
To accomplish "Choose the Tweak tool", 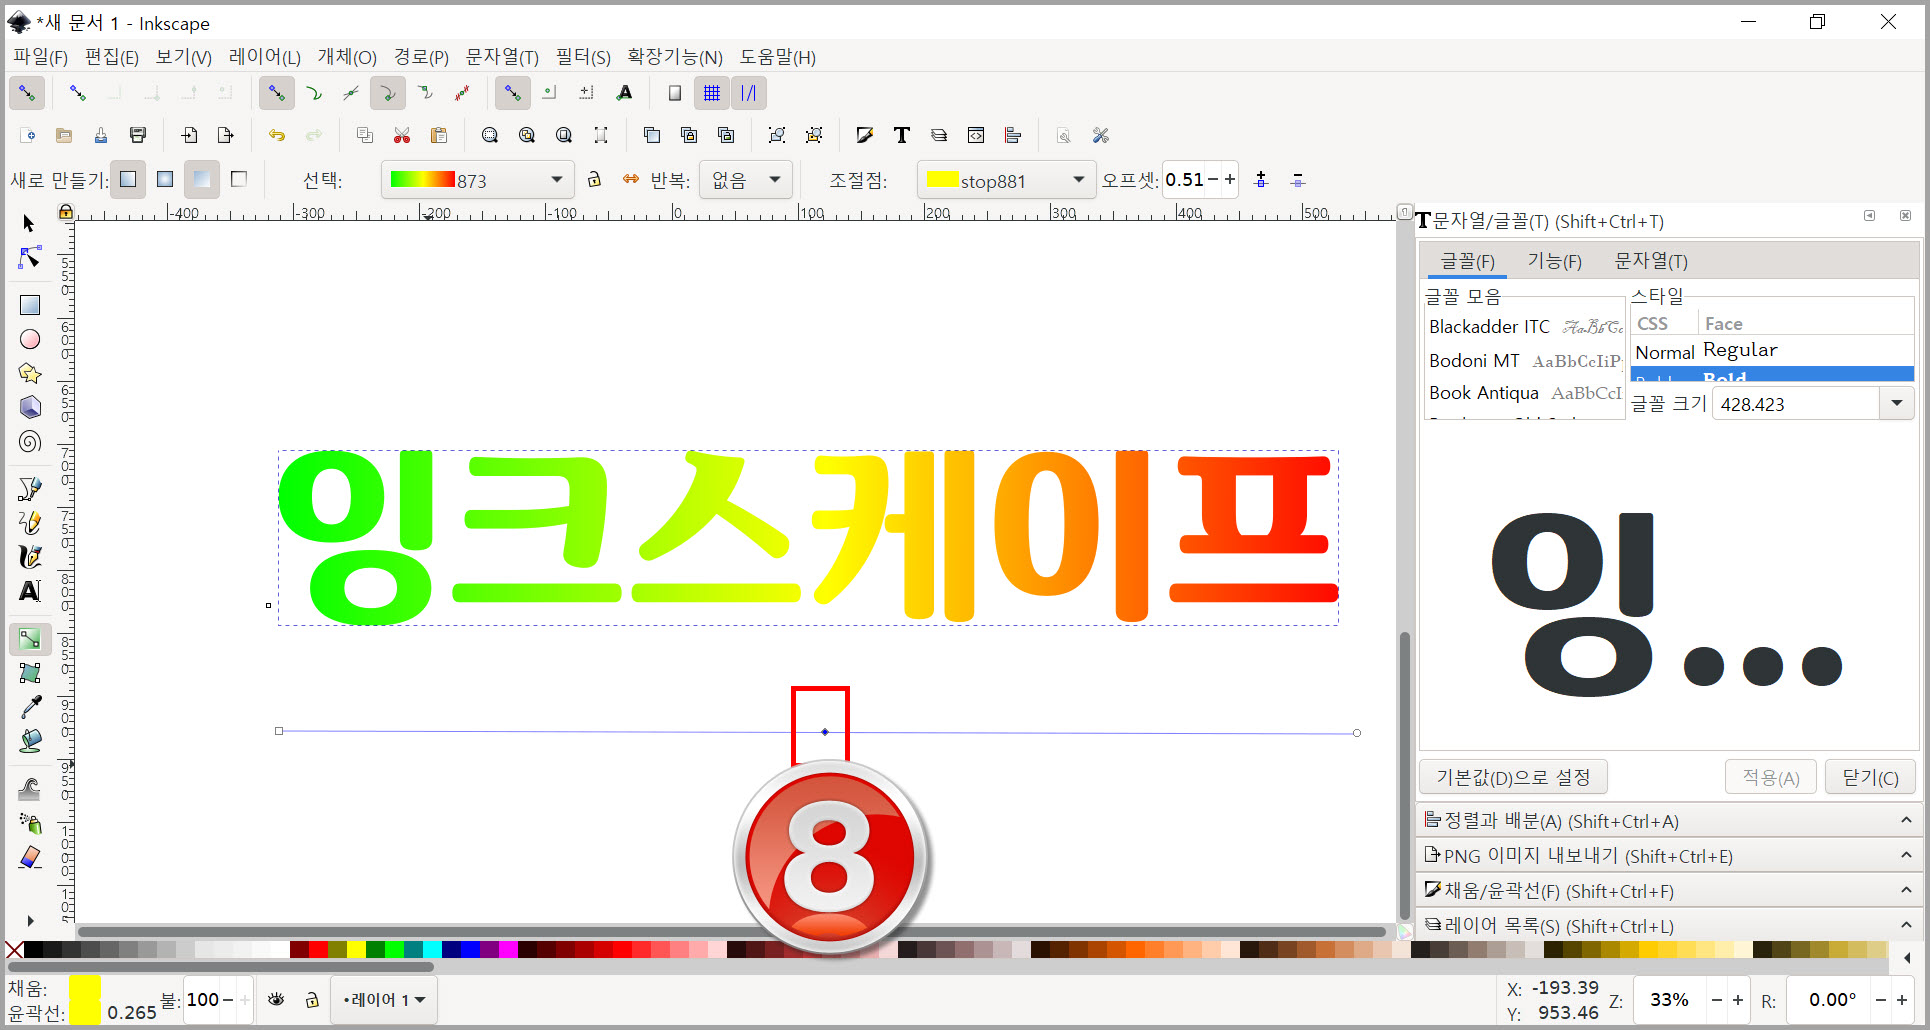I will (30, 789).
